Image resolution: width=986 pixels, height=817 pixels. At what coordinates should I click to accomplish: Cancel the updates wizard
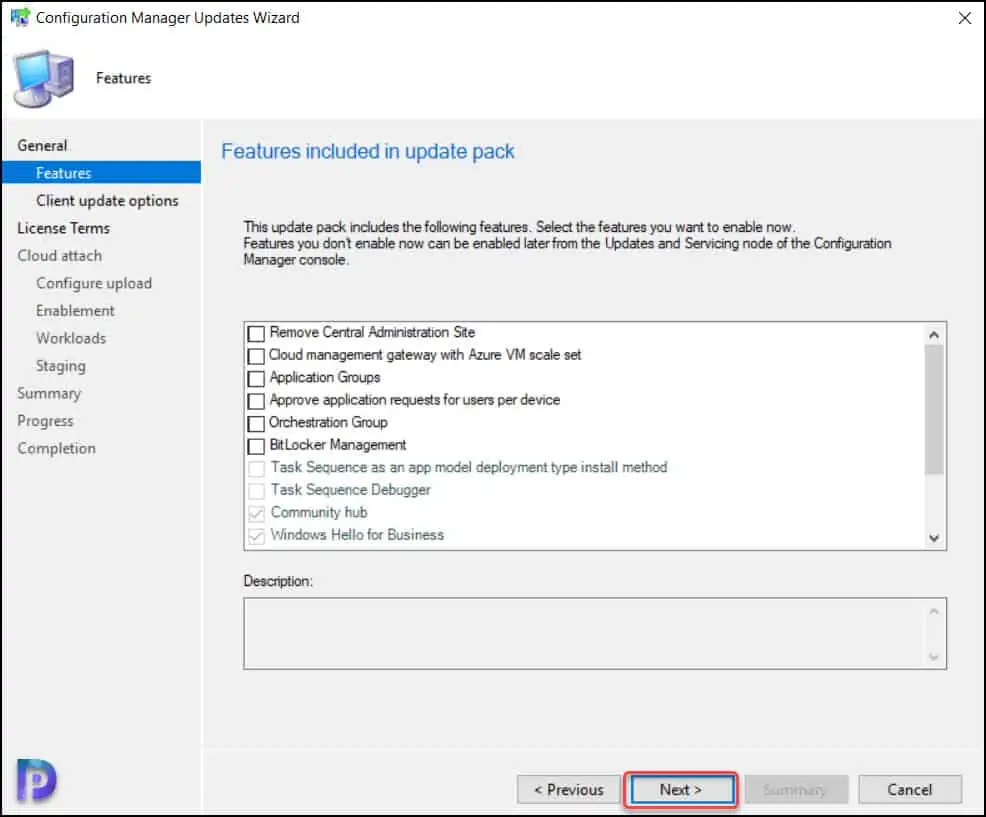point(910,789)
